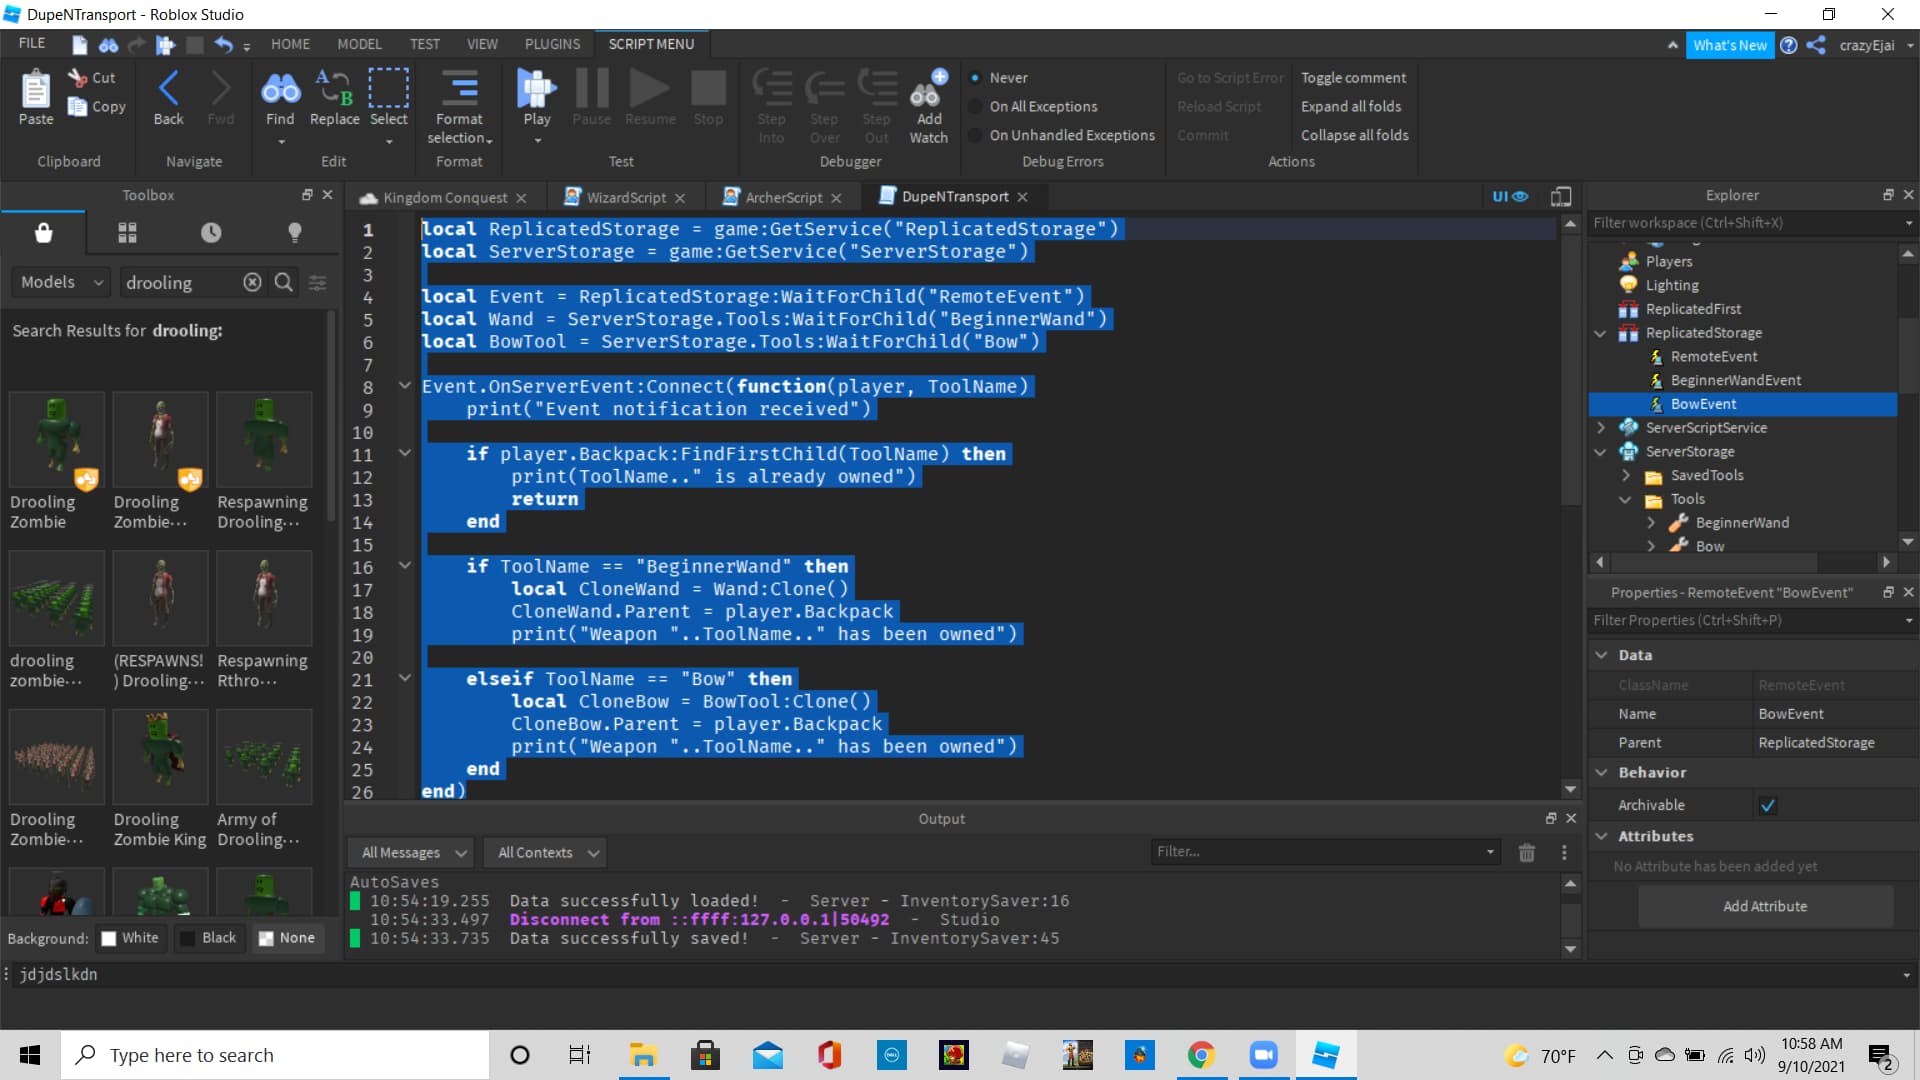The width and height of the screenshot is (1920, 1080).
Task: Click the Add Watch debugger icon
Action: (x=928, y=90)
